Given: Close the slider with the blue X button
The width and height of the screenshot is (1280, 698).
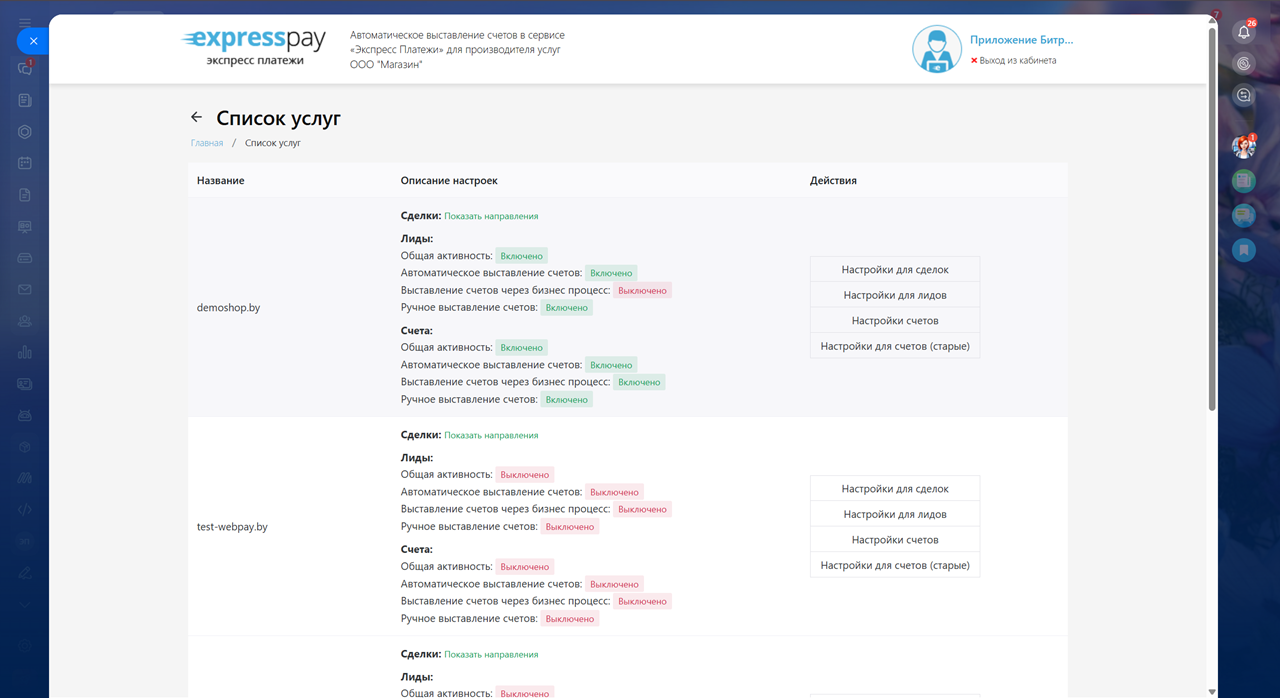Looking at the screenshot, I should click(33, 41).
